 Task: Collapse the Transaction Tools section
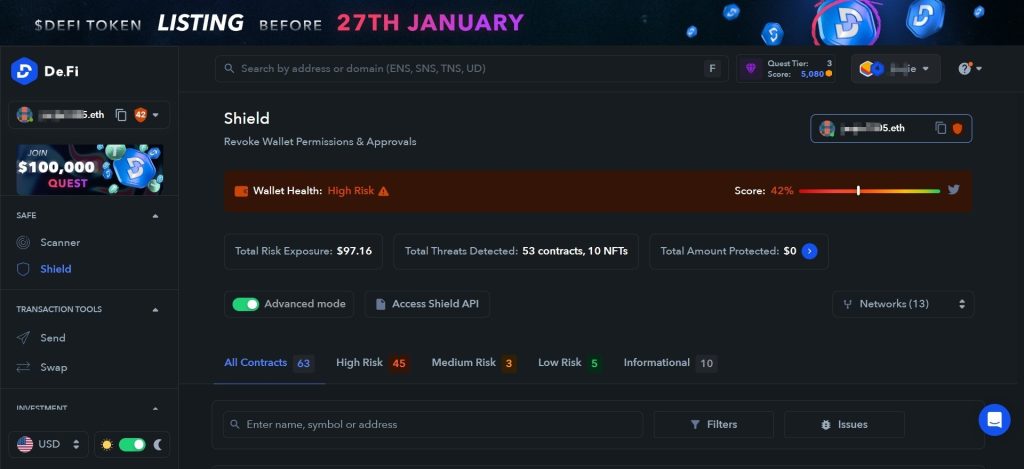(155, 310)
